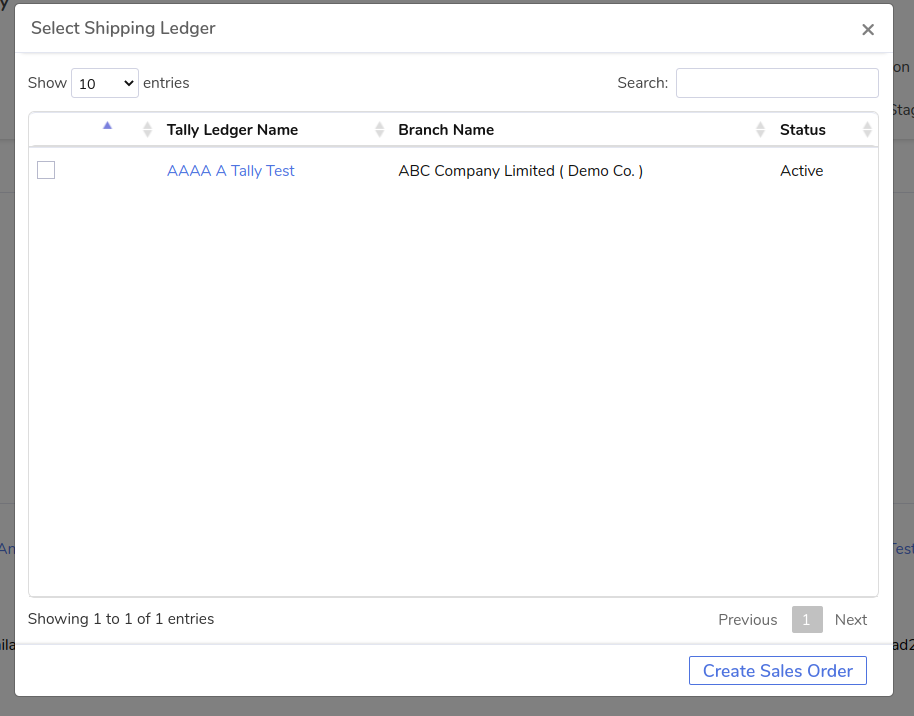Image resolution: width=914 pixels, height=716 pixels.
Task: Click the Previous pagination button
Action: point(747,620)
